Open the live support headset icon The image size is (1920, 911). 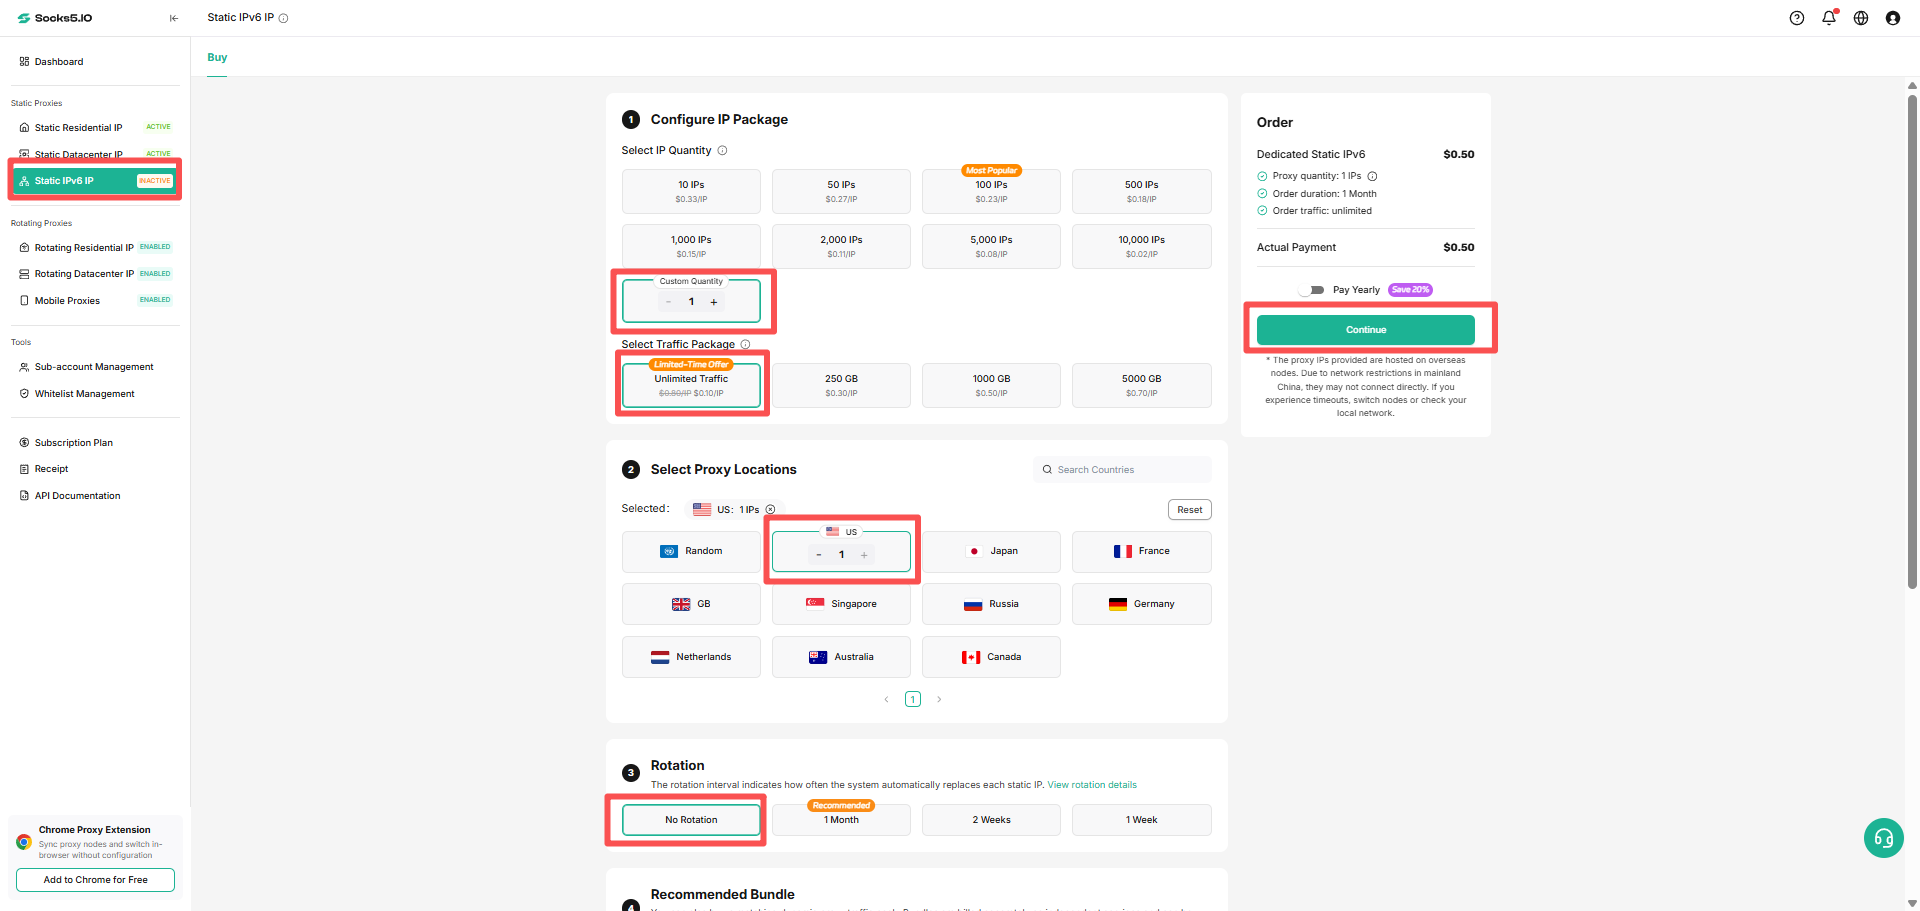(1884, 838)
